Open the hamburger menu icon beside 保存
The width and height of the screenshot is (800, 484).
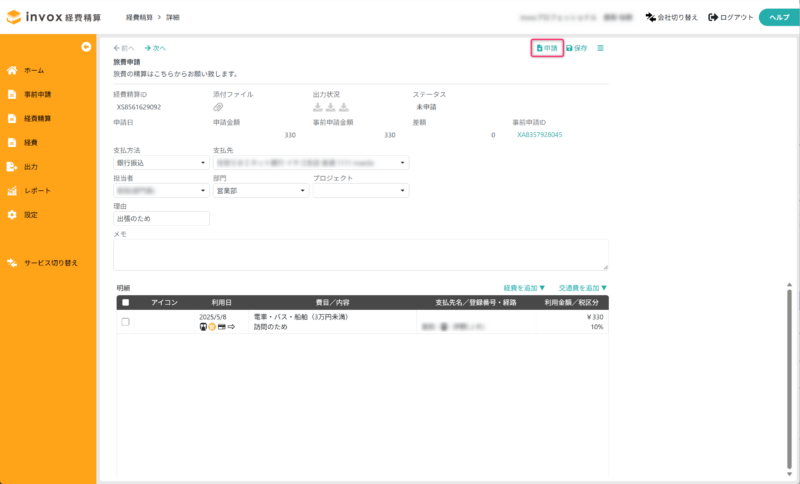[x=601, y=48]
